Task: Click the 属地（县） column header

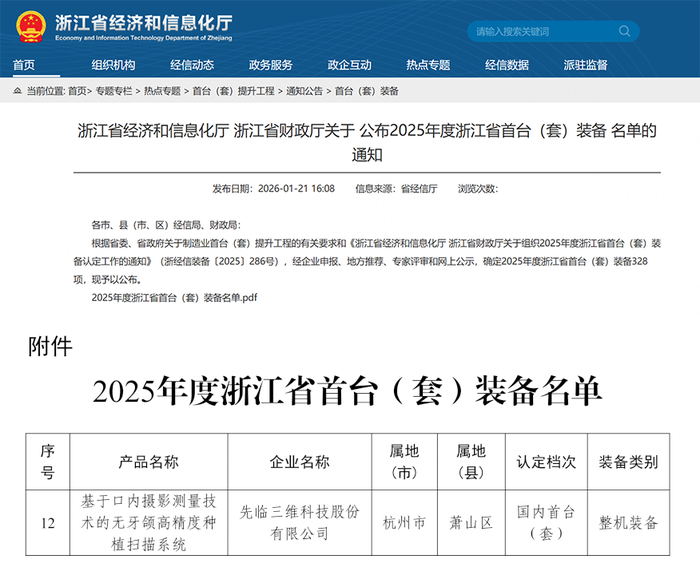Action: click(x=471, y=462)
